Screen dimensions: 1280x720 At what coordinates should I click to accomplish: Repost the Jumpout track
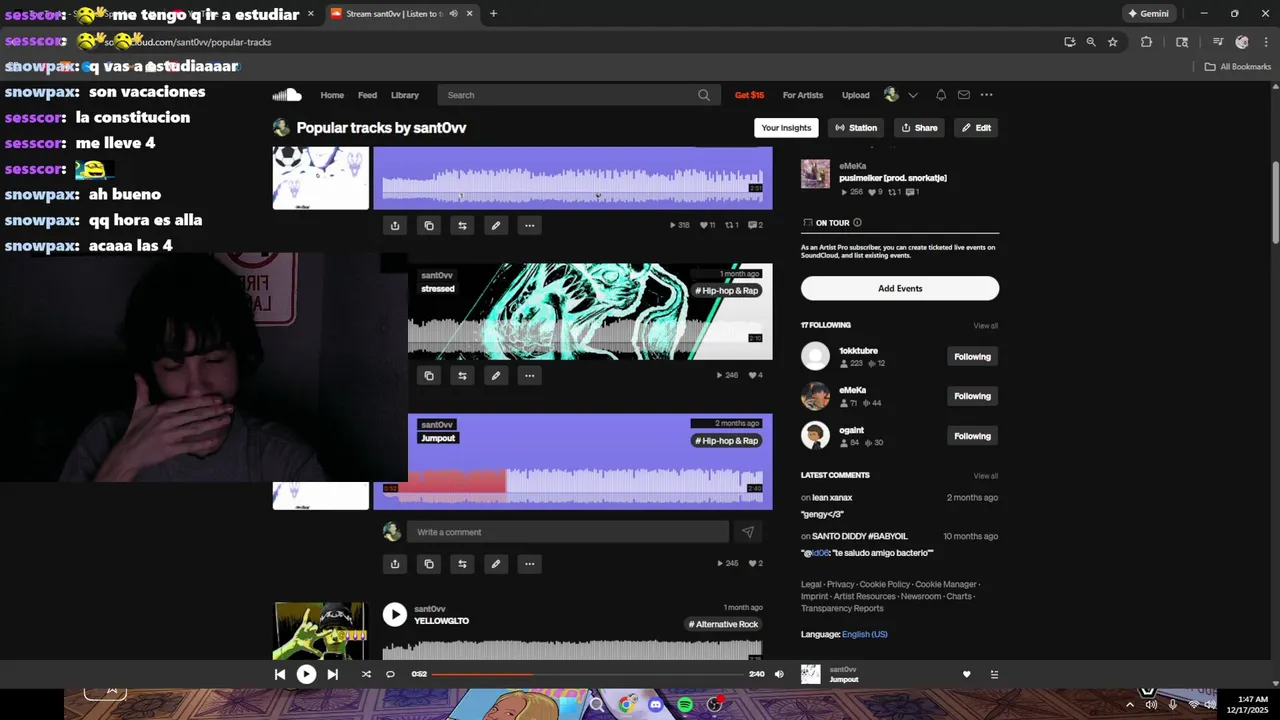tap(462, 564)
